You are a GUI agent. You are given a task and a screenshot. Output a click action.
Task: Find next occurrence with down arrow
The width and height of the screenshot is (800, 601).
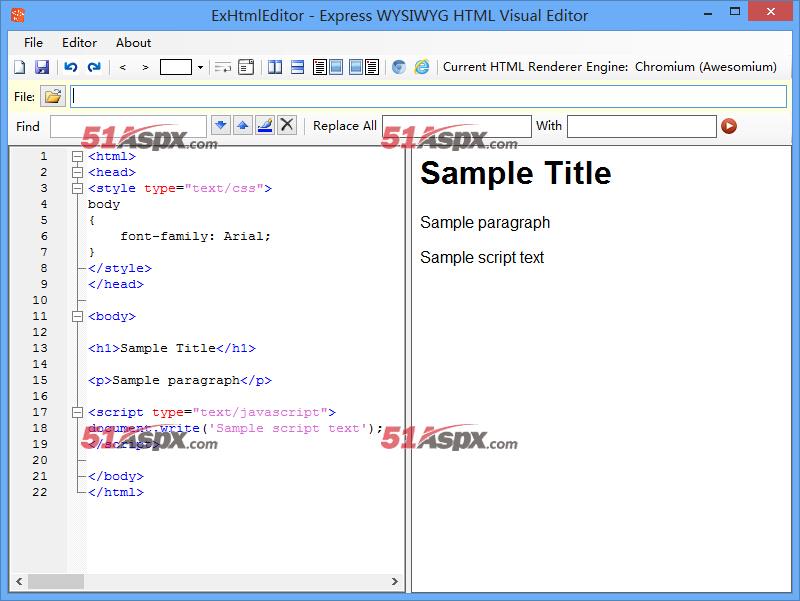(220, 125)
